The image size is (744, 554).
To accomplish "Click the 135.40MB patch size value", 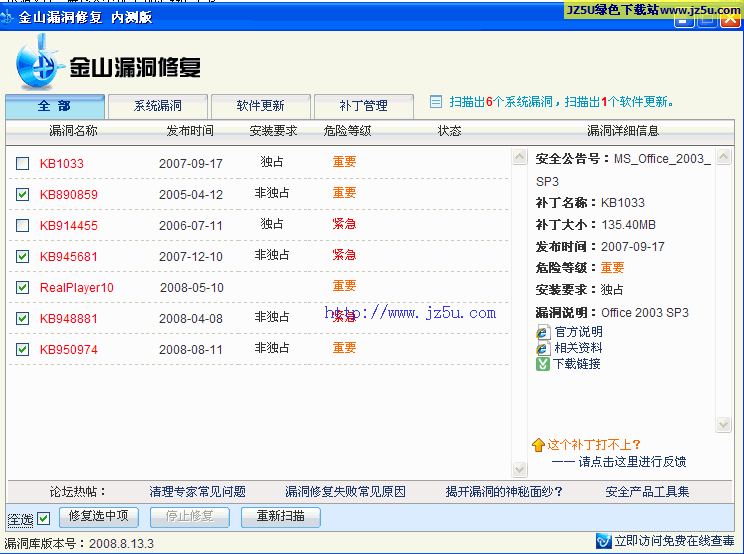I will (x=628, y=225).
